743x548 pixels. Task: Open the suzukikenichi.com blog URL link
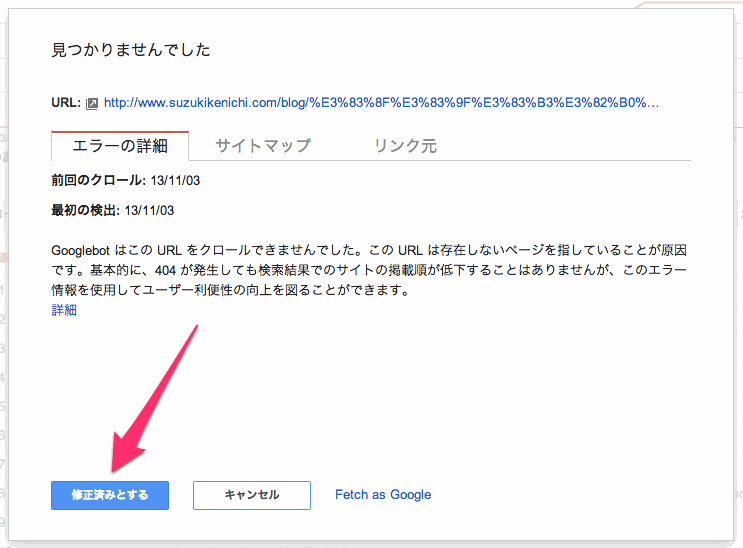(x=381, y=103)
